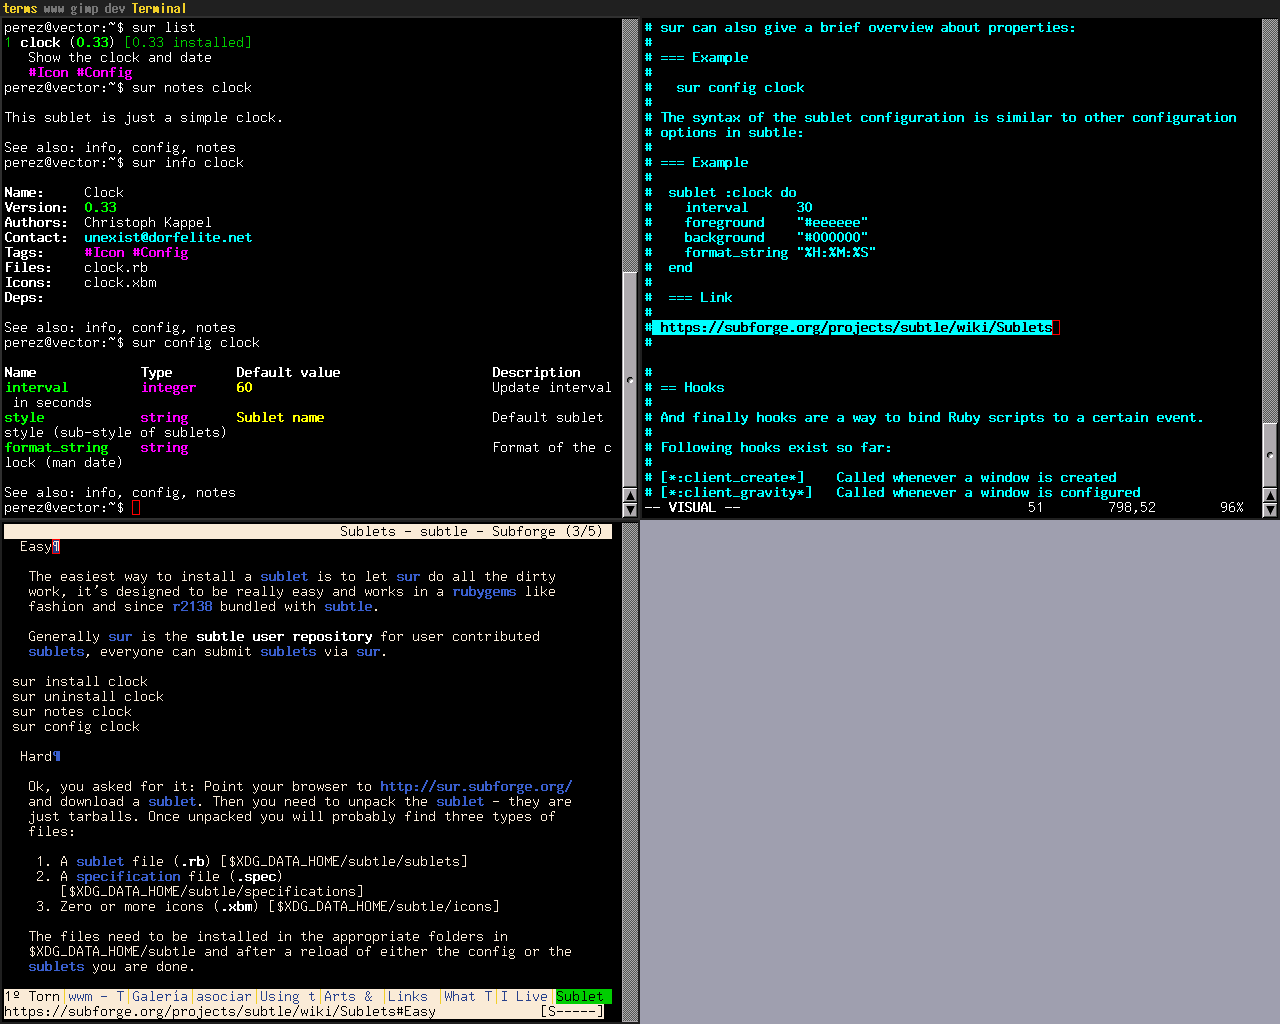
Task: Switch to the "www" view in the top panel
Action: (x=54, y=8)
